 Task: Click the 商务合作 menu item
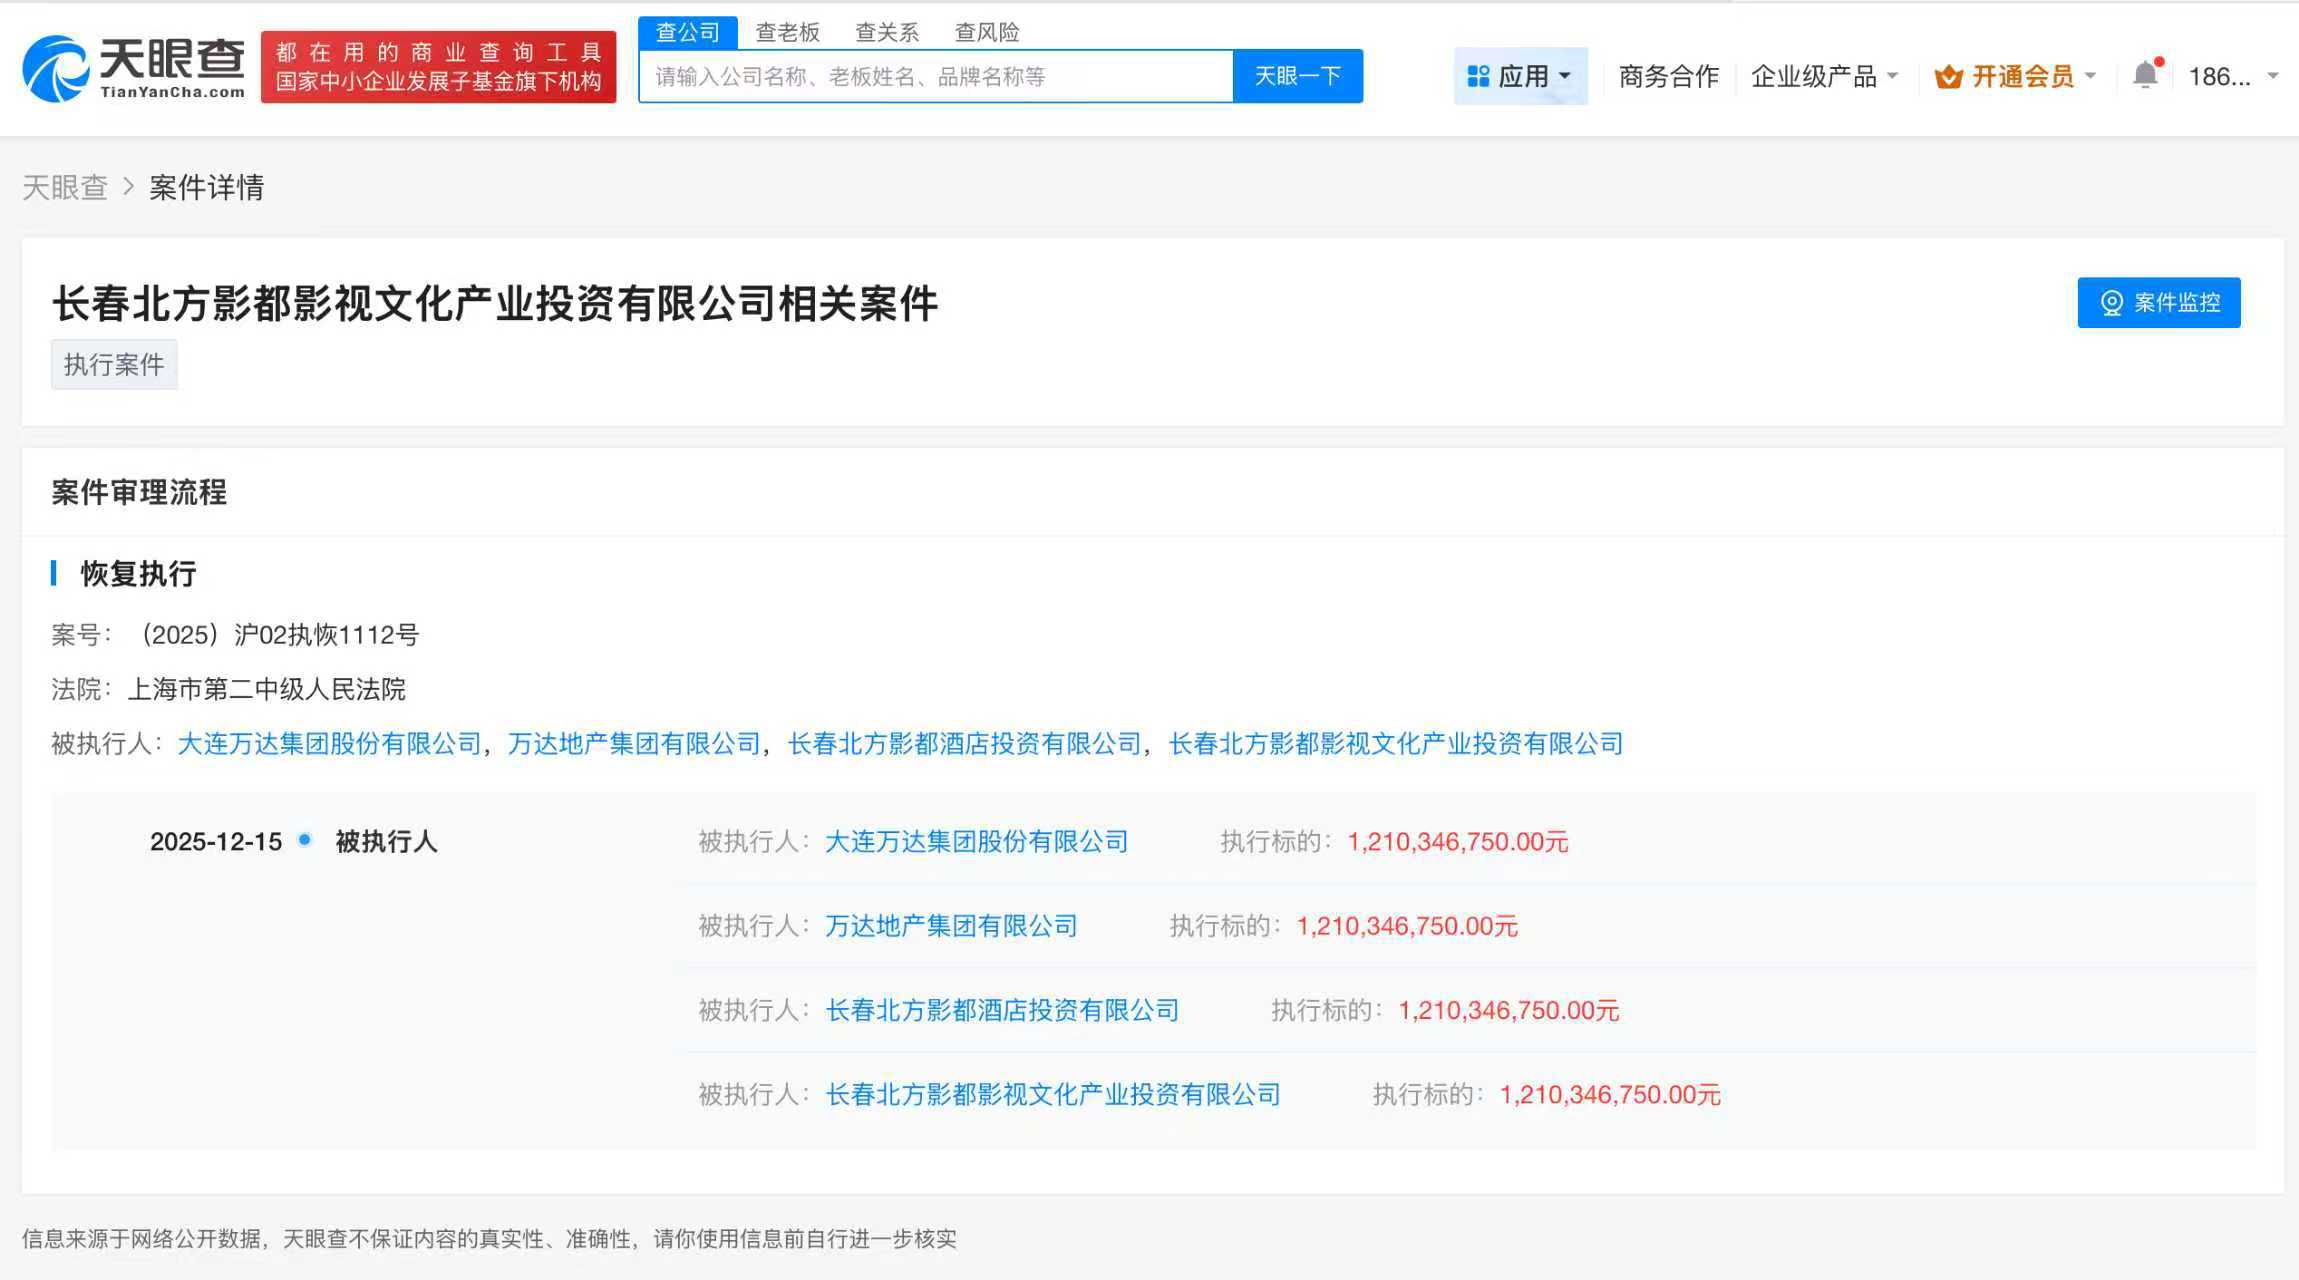click(1666, 75)
